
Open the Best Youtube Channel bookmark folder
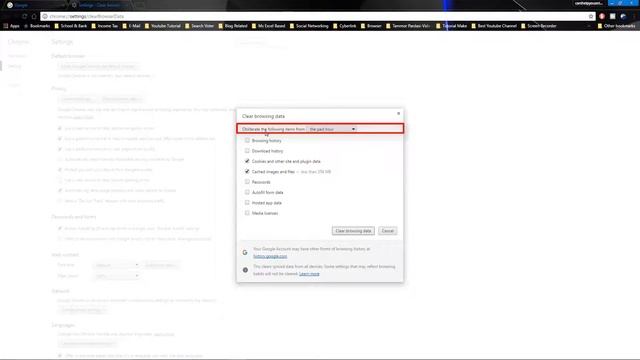[x=494, y=26]
